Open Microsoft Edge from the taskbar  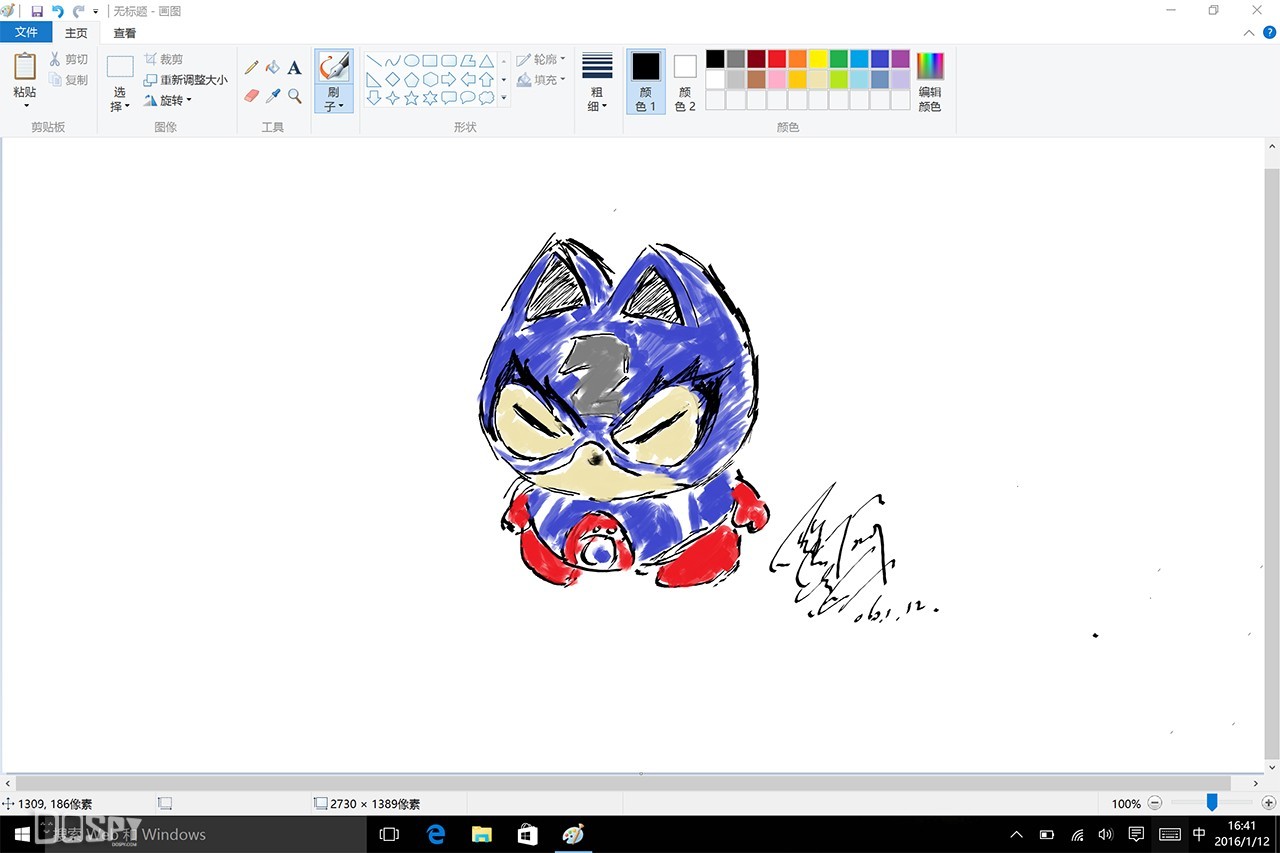point(436,834)
